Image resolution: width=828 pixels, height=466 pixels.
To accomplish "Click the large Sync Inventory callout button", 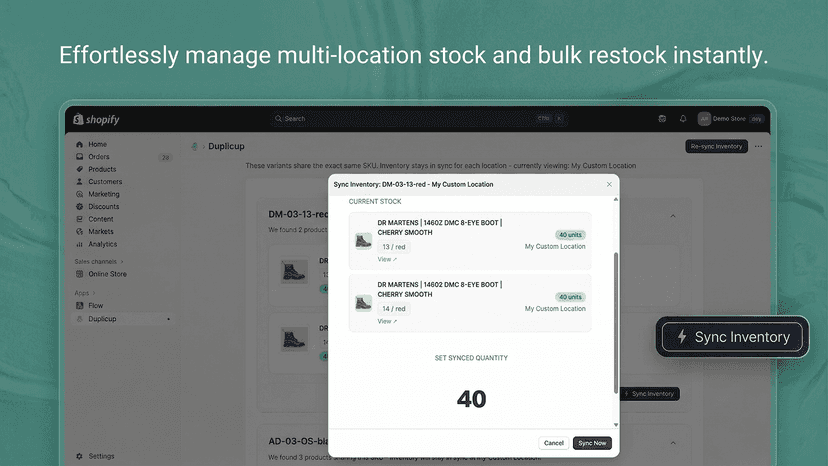I will point(732,337).
